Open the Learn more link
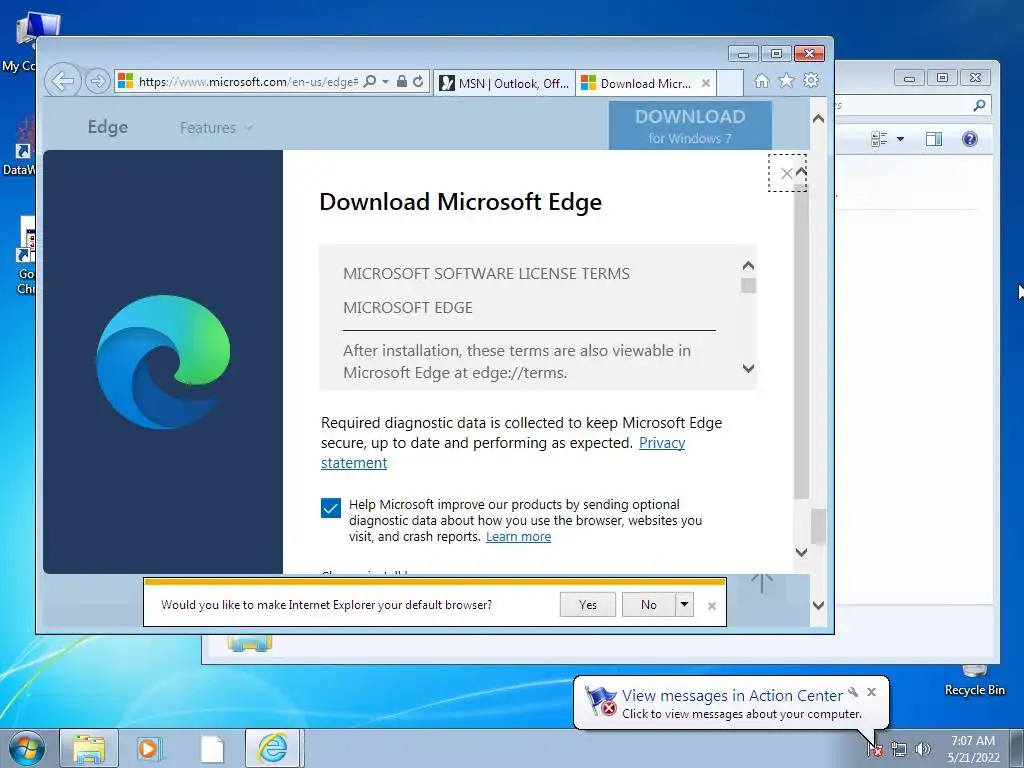 (x=519, y=536)
